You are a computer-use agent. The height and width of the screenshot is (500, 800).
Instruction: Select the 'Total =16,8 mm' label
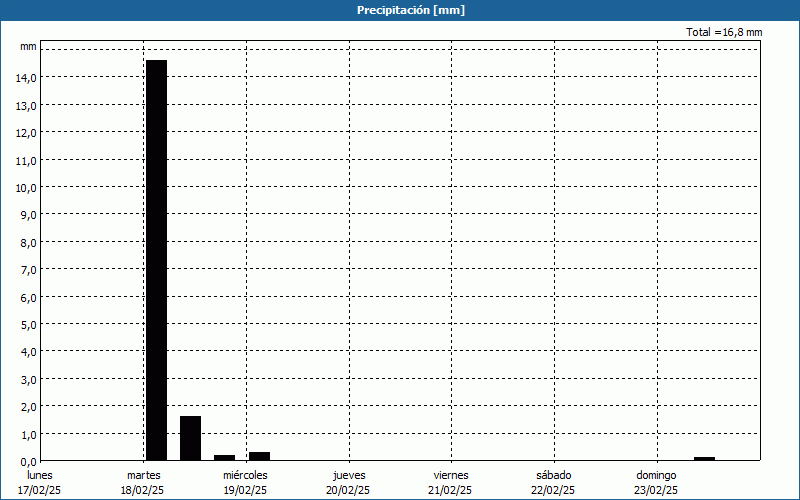click(x=724, y=32)
